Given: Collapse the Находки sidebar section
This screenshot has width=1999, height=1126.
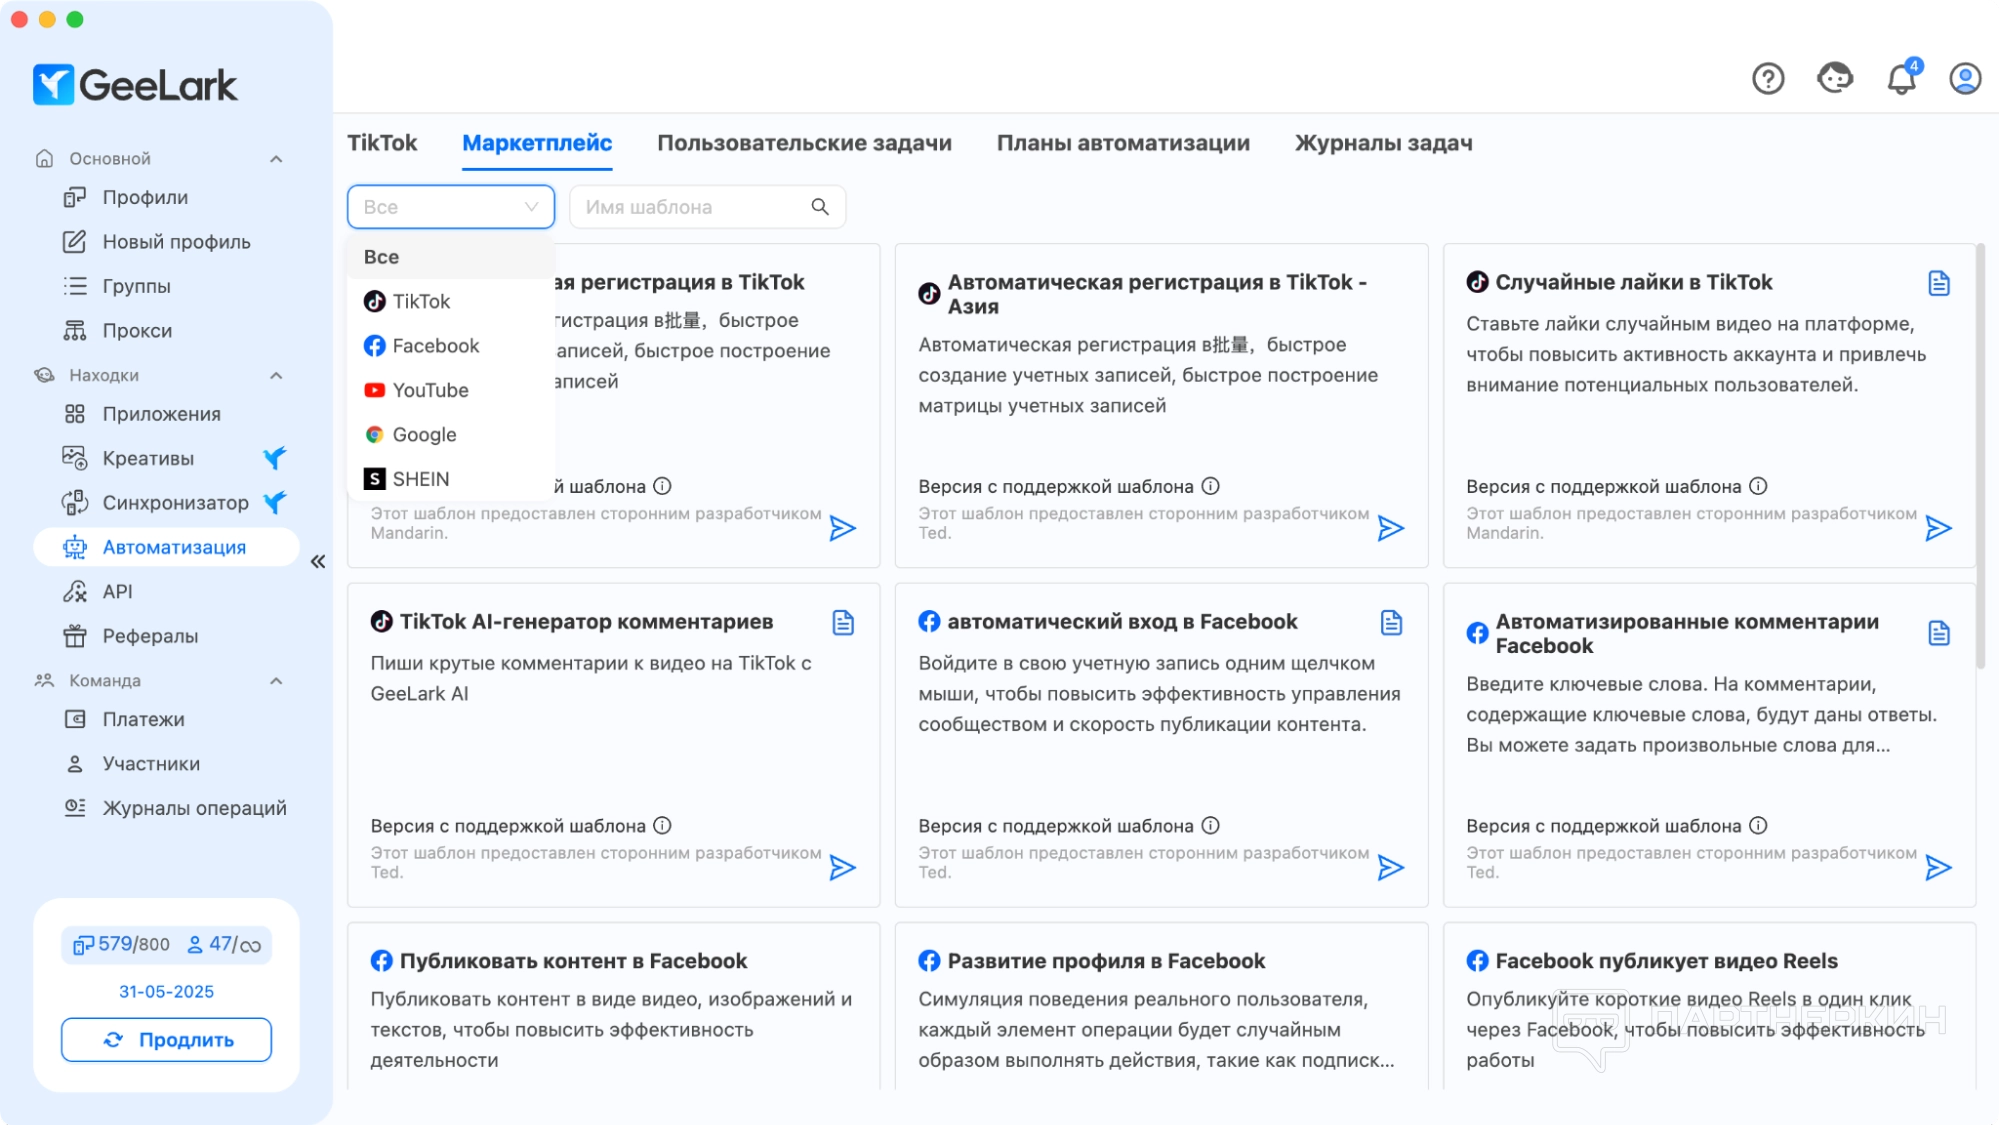Looking at the screenshot, I should [276, 376].
